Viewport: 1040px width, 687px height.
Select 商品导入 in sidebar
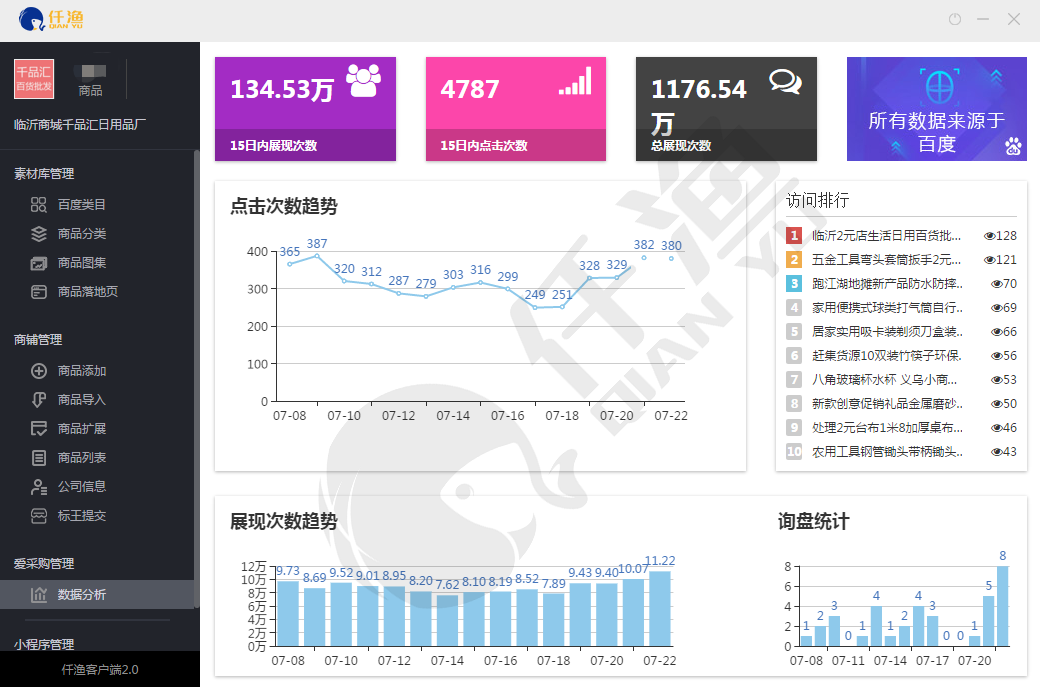pyautogui.click(x=82, y=399)
